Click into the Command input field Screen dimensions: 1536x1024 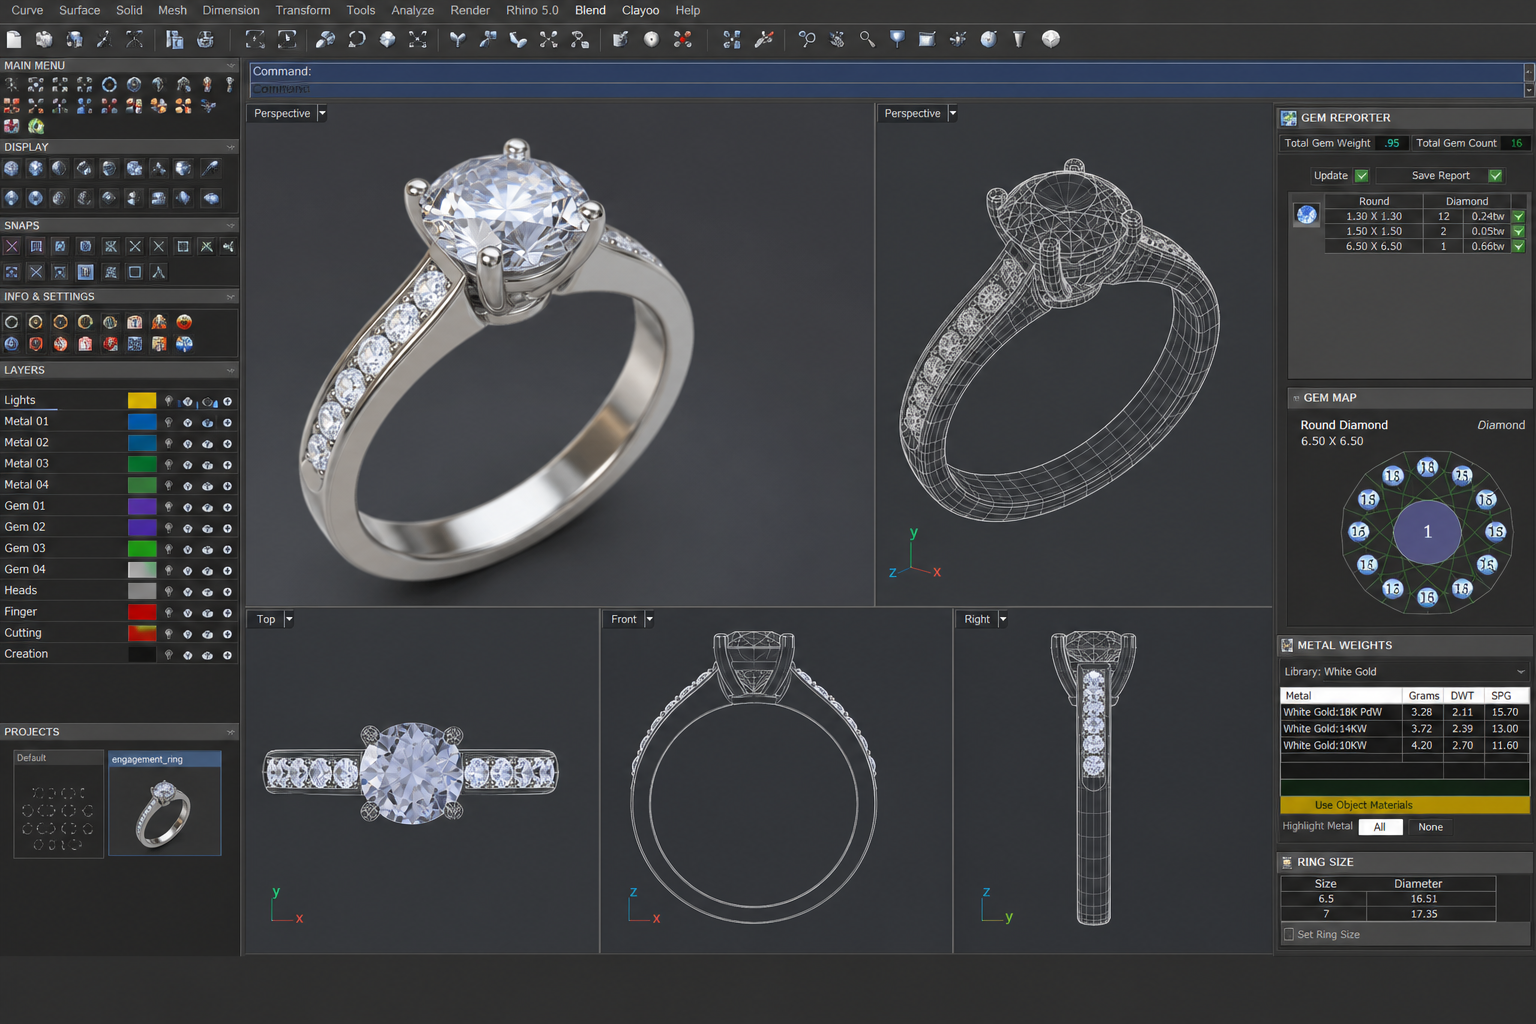[x=886, y=71]
